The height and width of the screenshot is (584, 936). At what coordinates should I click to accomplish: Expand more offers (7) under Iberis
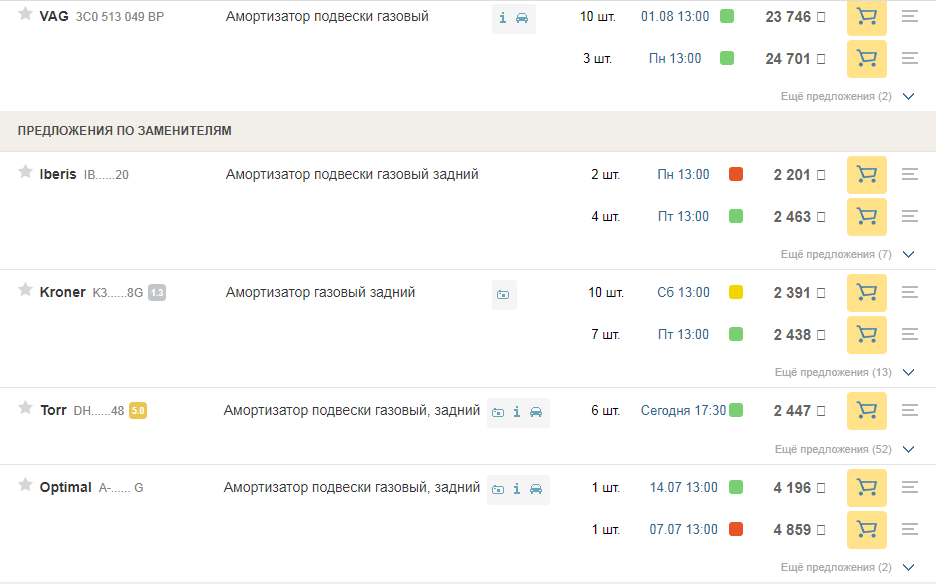pos(846,255)
